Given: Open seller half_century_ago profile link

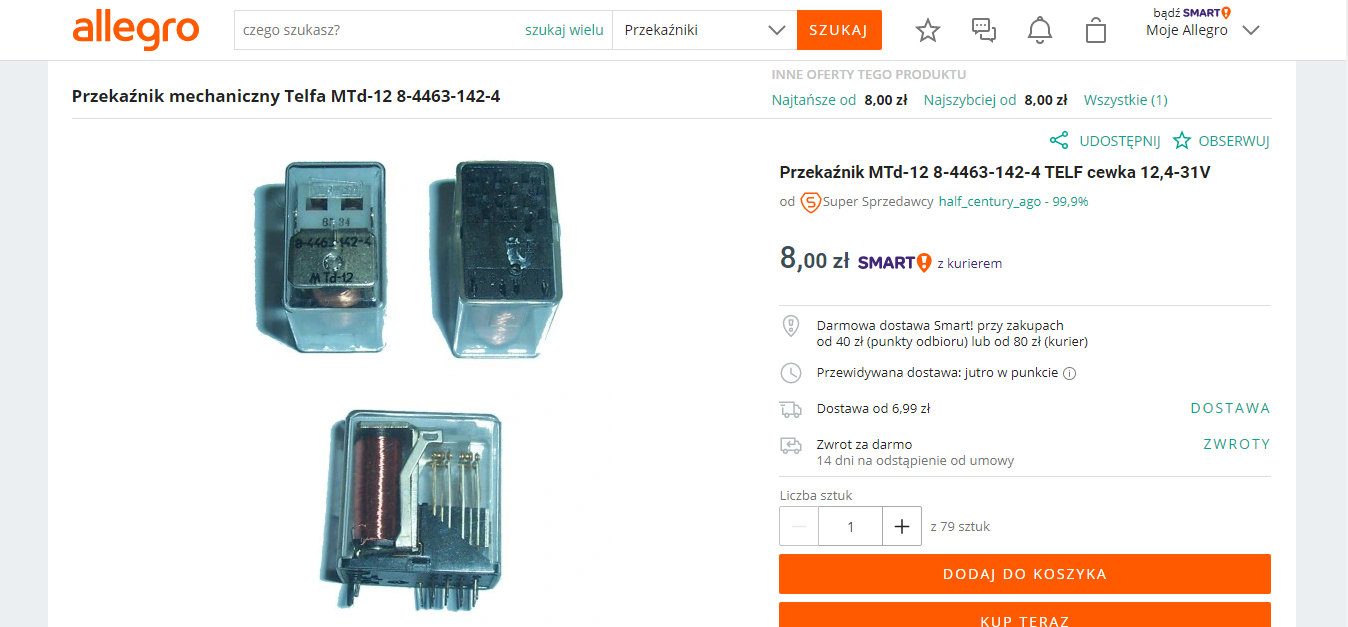Looking at the screenshot, I should [x=990, y=202].
